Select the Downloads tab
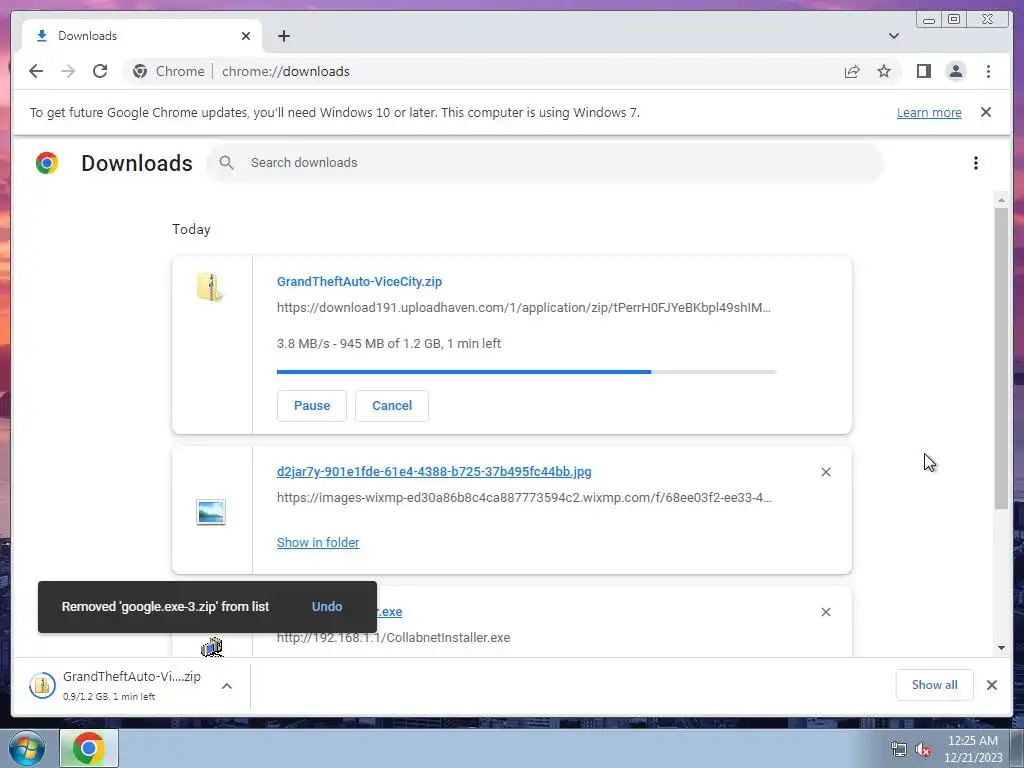1024x768 pixels. point(142,36)
